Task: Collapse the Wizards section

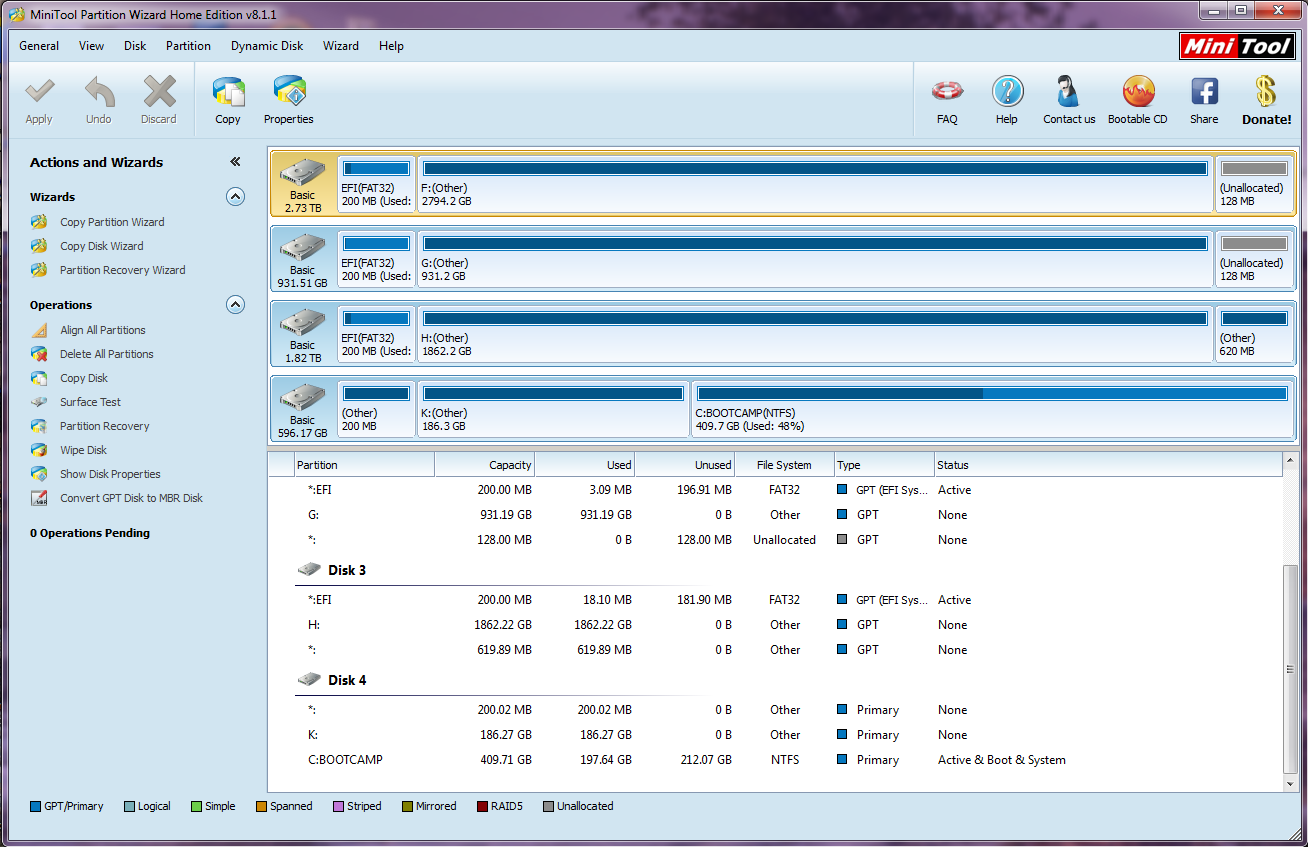Action: (x=235, y=197)
